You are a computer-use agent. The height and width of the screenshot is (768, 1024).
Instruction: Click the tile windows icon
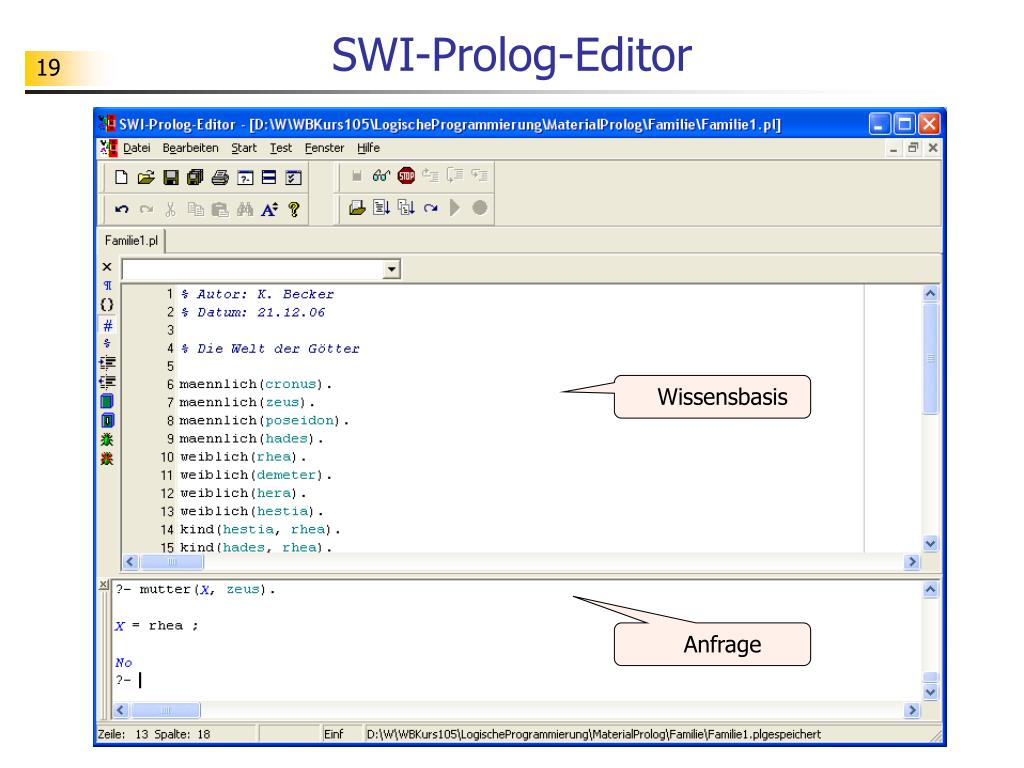click(269, 177)
